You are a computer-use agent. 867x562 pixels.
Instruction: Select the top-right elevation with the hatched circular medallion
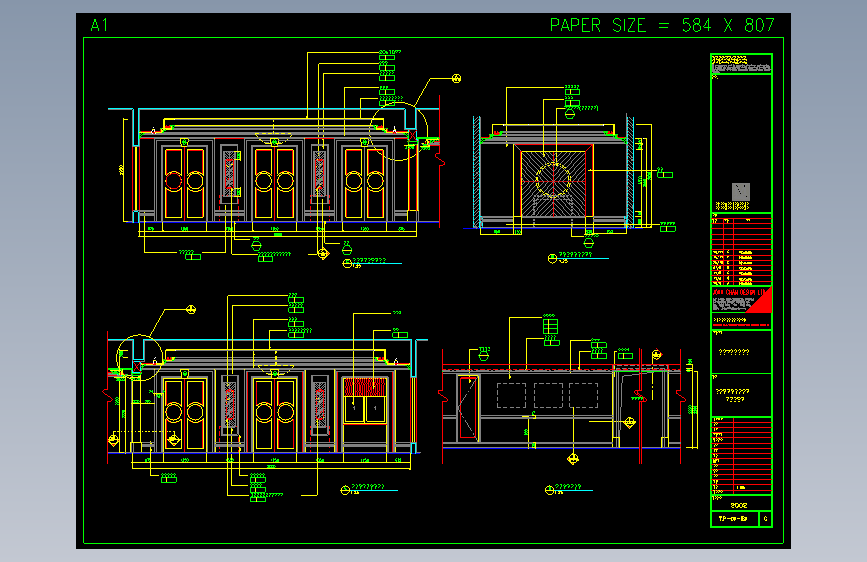[570, 174]
